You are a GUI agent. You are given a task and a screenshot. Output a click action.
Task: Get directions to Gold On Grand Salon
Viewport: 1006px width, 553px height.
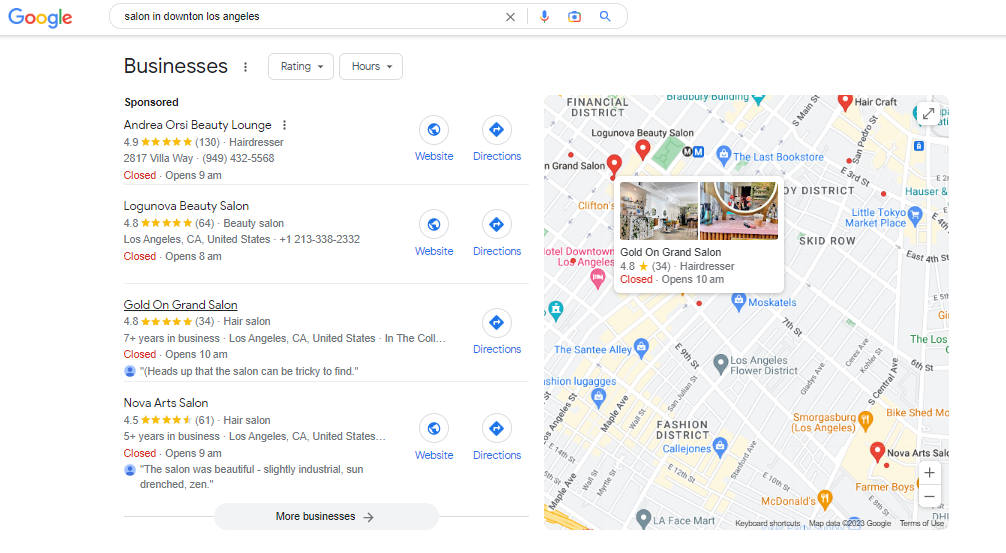(497, 323)
